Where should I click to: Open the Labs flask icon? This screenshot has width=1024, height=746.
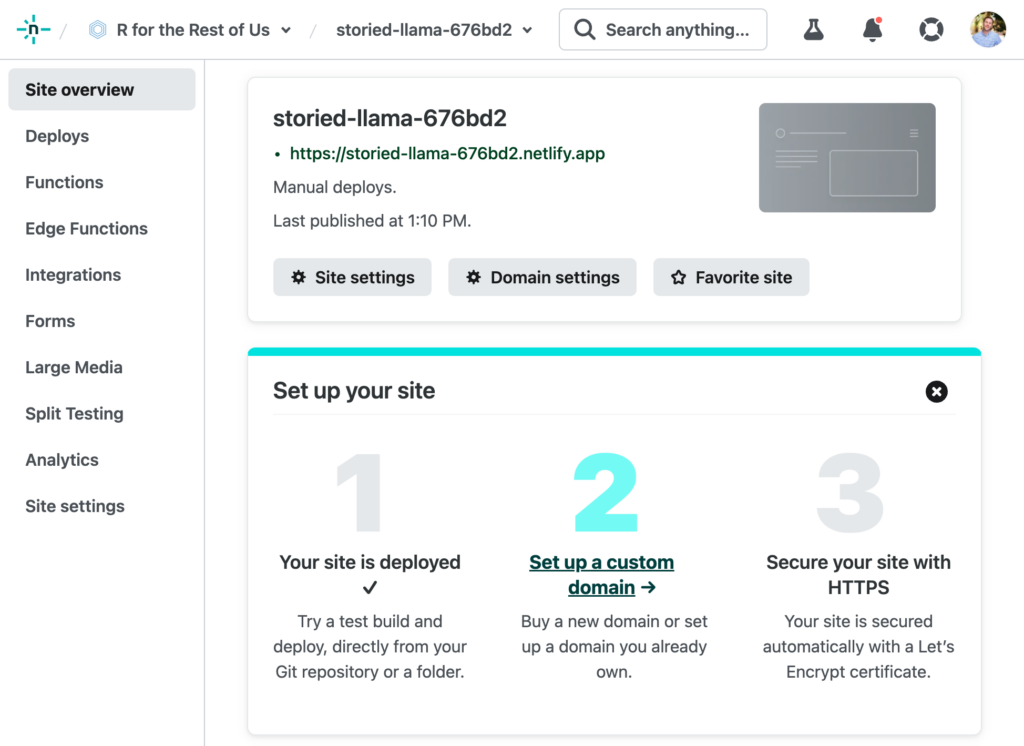tap(813, 29)
